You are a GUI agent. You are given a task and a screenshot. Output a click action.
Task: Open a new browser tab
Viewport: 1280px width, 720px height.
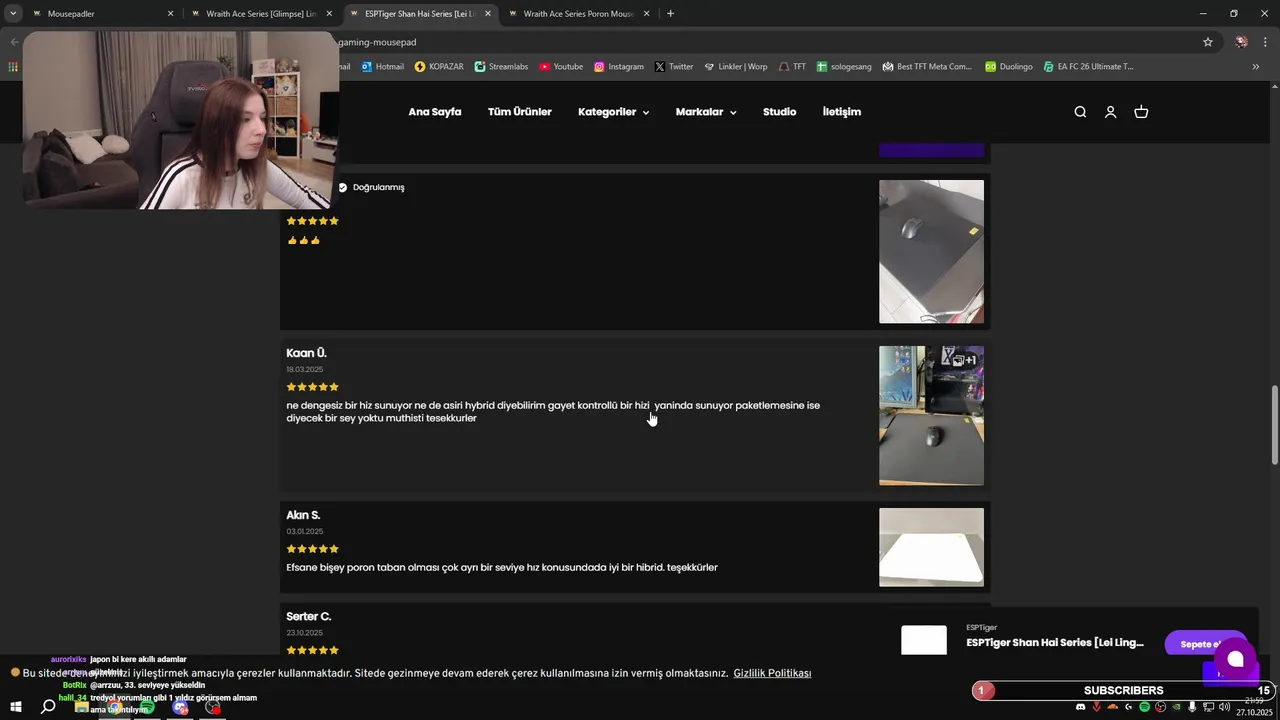(670, 14)
